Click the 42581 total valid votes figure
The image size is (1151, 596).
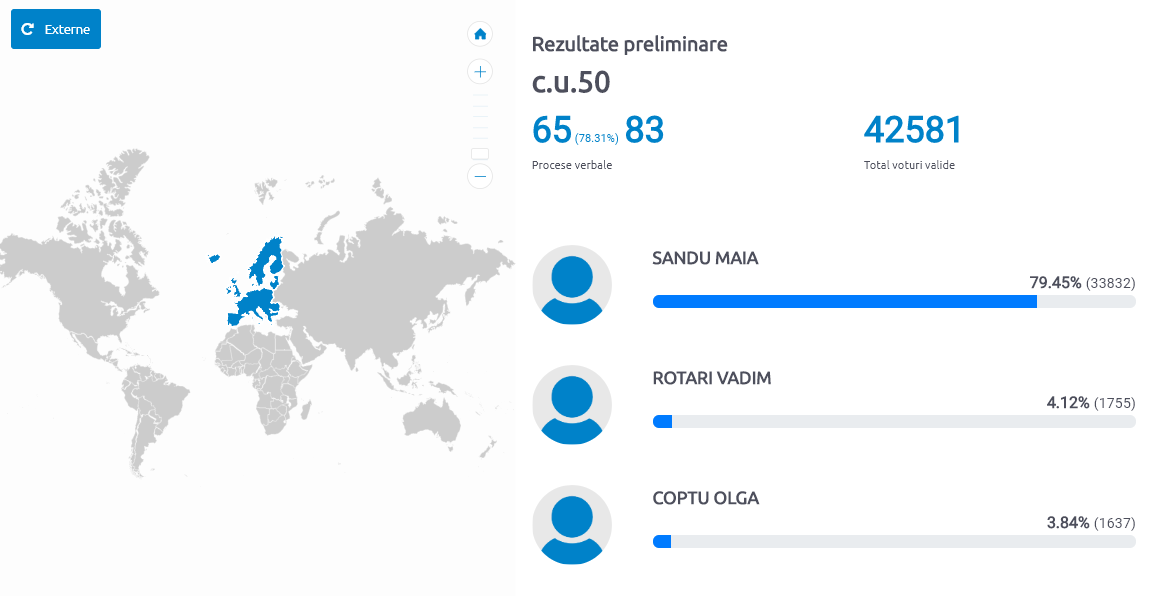912,130
